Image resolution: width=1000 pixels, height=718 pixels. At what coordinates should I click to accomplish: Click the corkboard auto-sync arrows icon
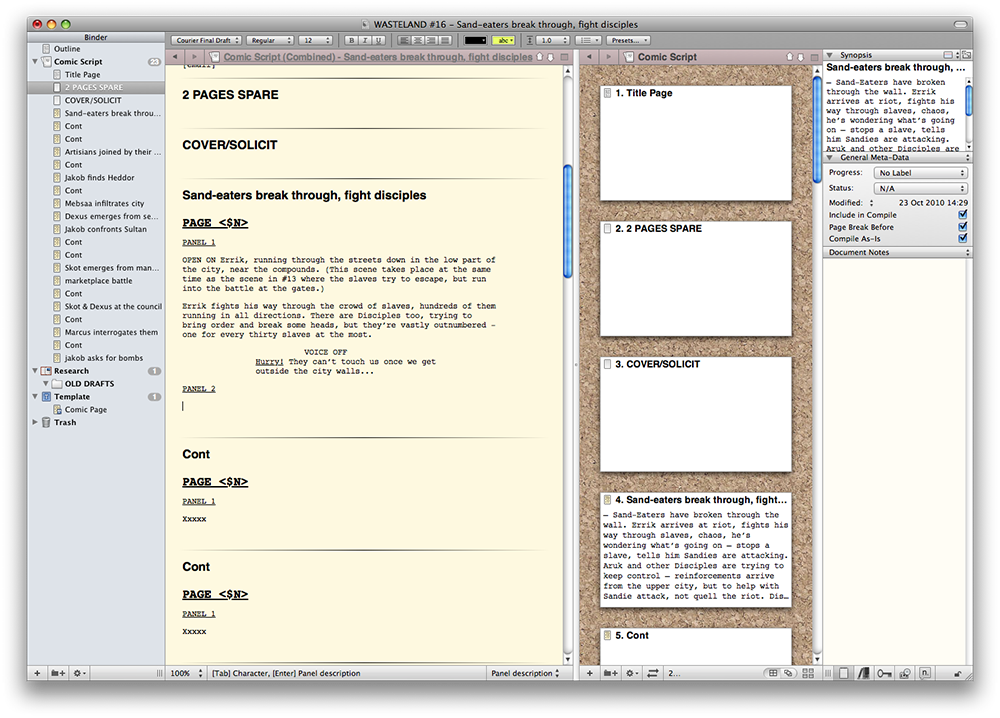click(652, 674)
